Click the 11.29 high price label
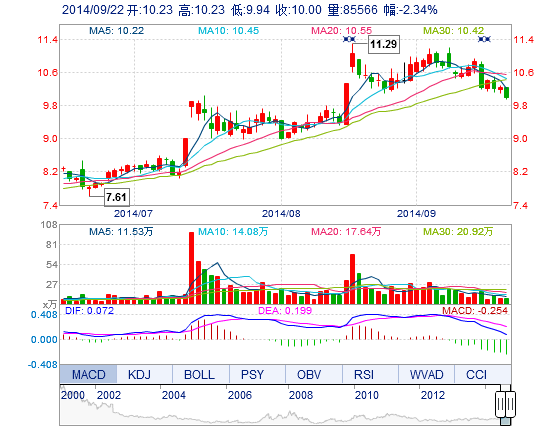 point(384,44)
